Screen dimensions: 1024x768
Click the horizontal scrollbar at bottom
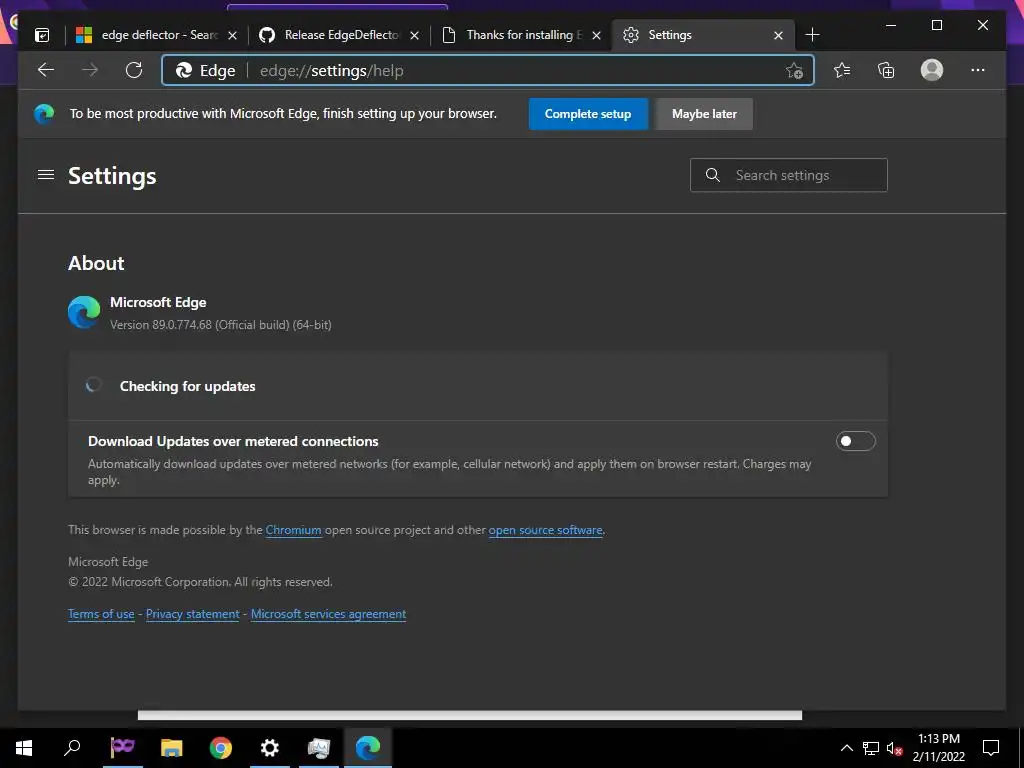(x=470, y=715)
